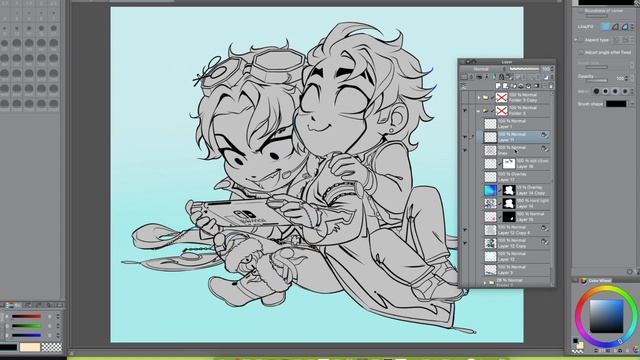Viewport: 640px width, 360px height.
Task: Collapse the Folder 3 layer folder
Action: (478, 111)
